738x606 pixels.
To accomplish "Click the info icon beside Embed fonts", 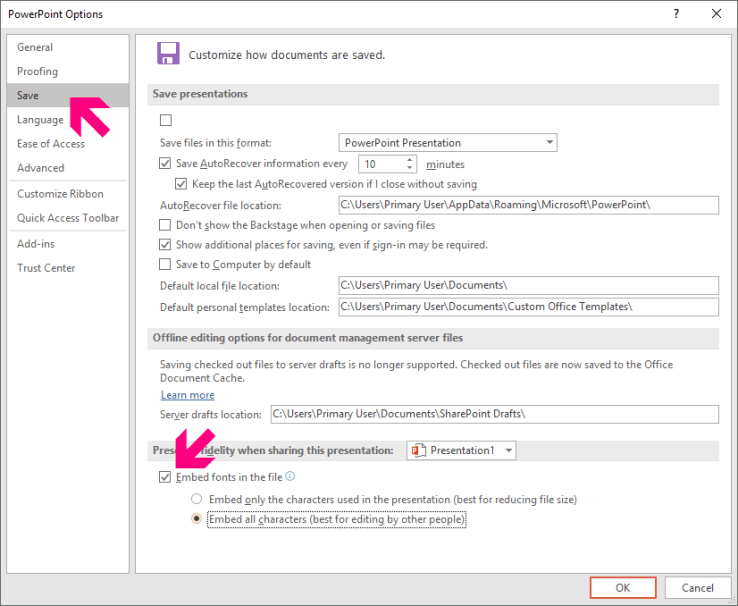I will point(290,477).
